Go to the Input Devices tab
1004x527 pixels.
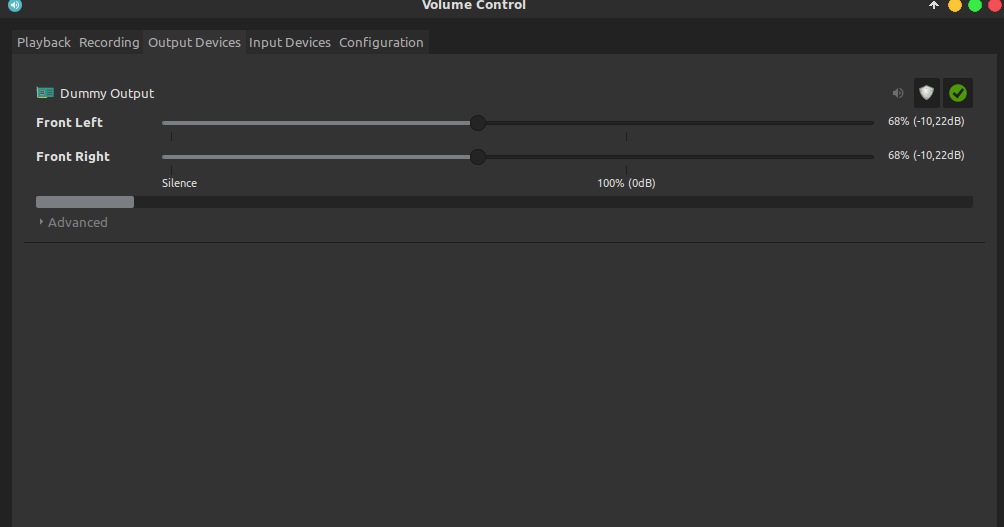pos(290,42)
